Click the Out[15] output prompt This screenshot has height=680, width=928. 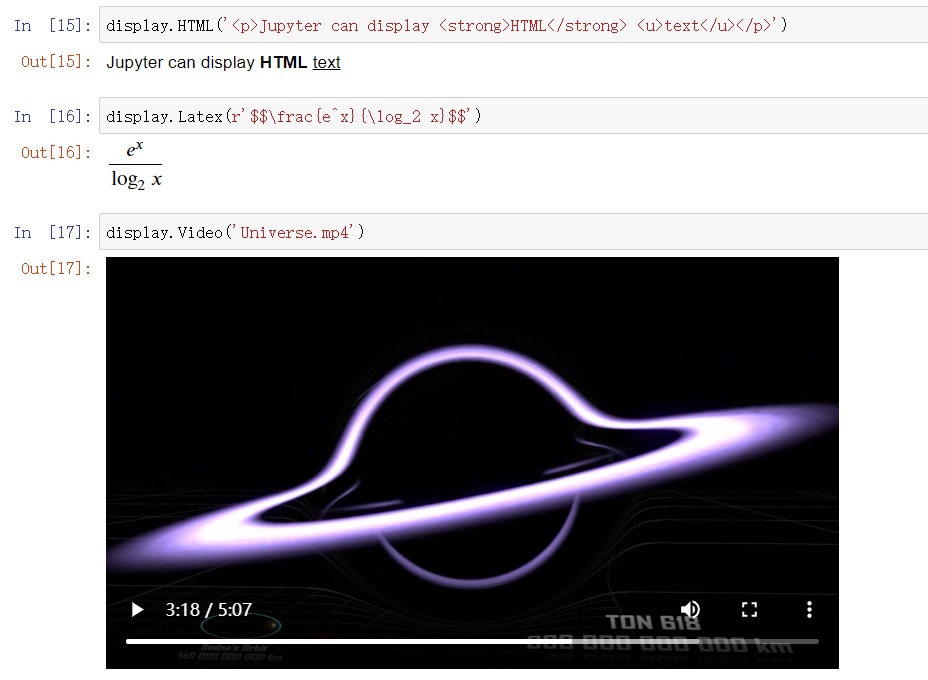(56, 62)
